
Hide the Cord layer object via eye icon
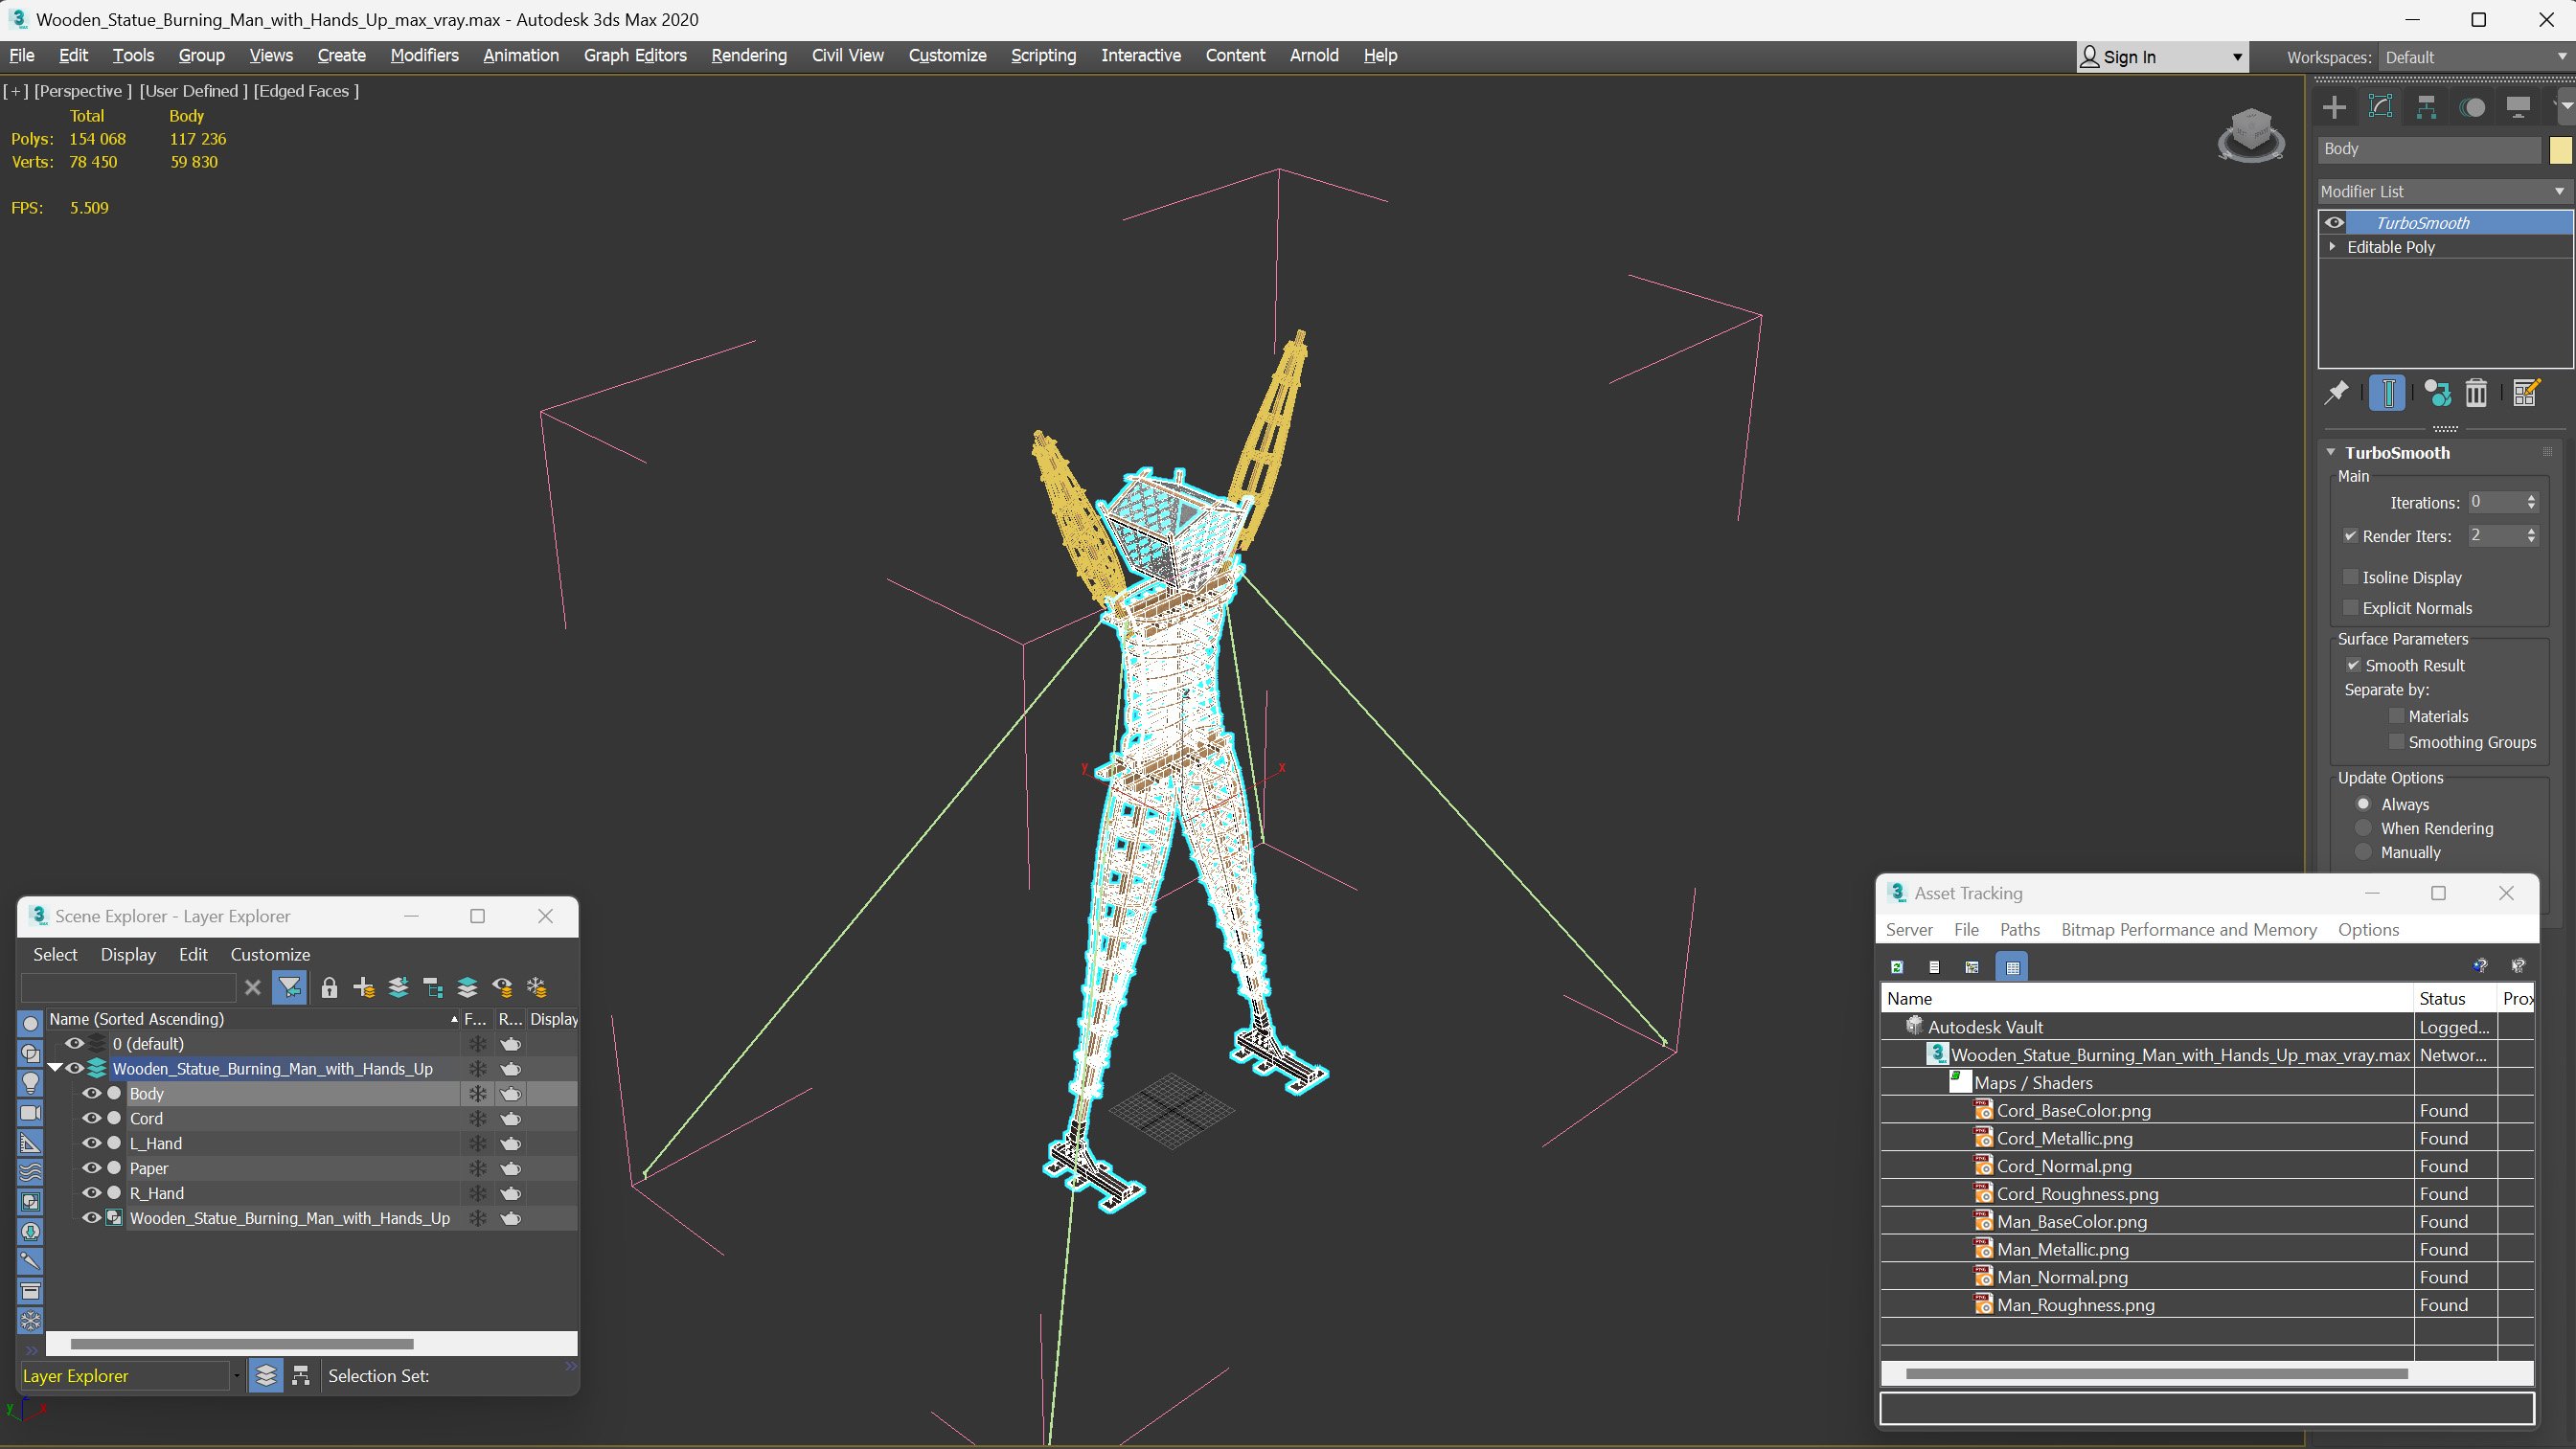91,1118
